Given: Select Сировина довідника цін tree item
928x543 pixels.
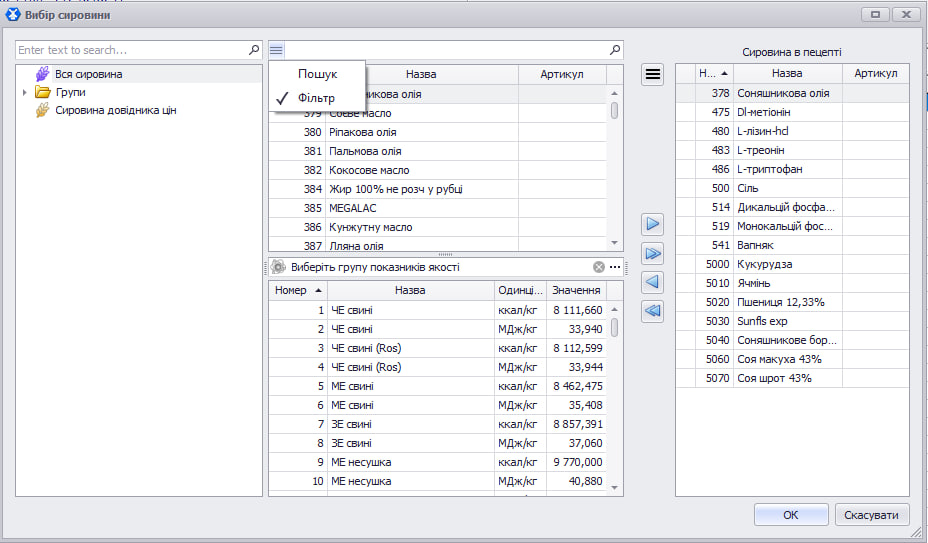Looking at the screenshot, I should click(x=115, y=110).
